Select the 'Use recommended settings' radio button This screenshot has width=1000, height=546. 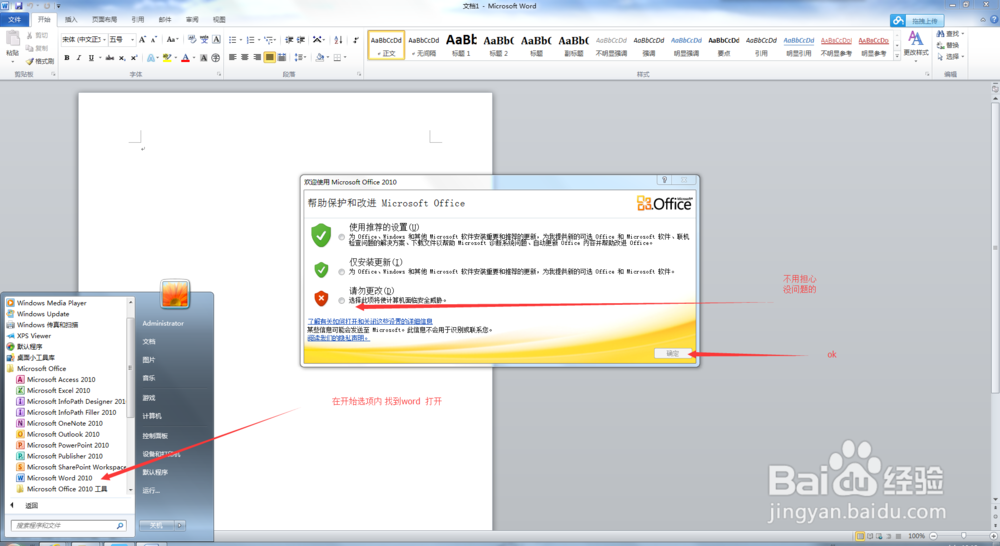coord(342,237)
